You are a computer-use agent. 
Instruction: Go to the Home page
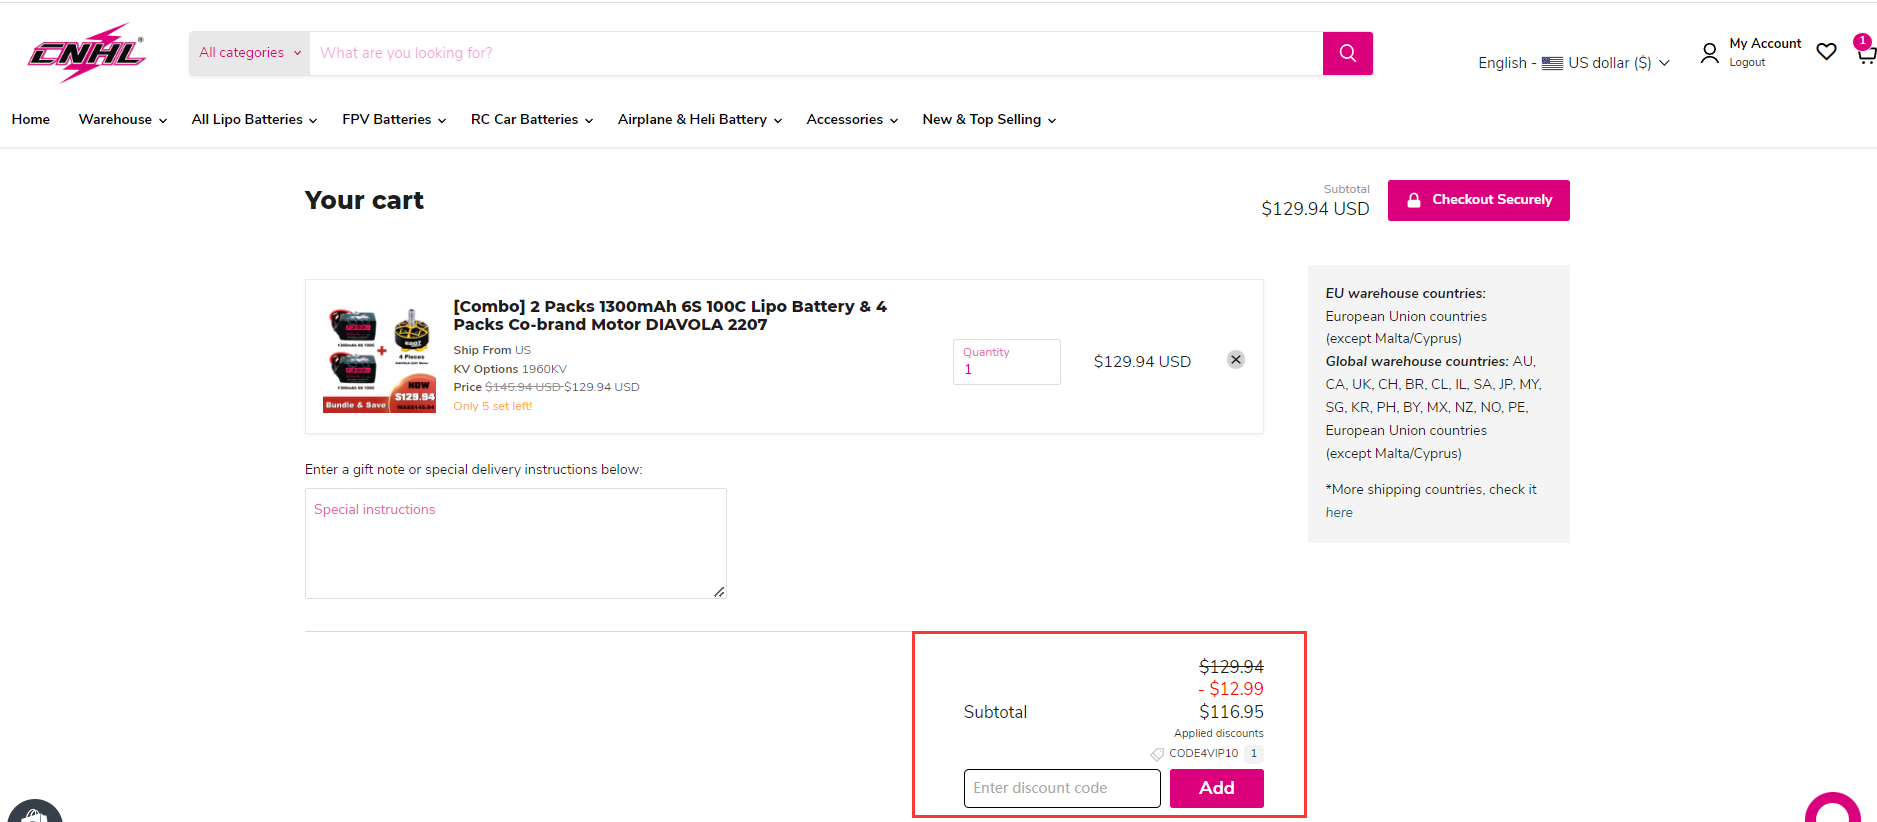[x=31, y=120]
